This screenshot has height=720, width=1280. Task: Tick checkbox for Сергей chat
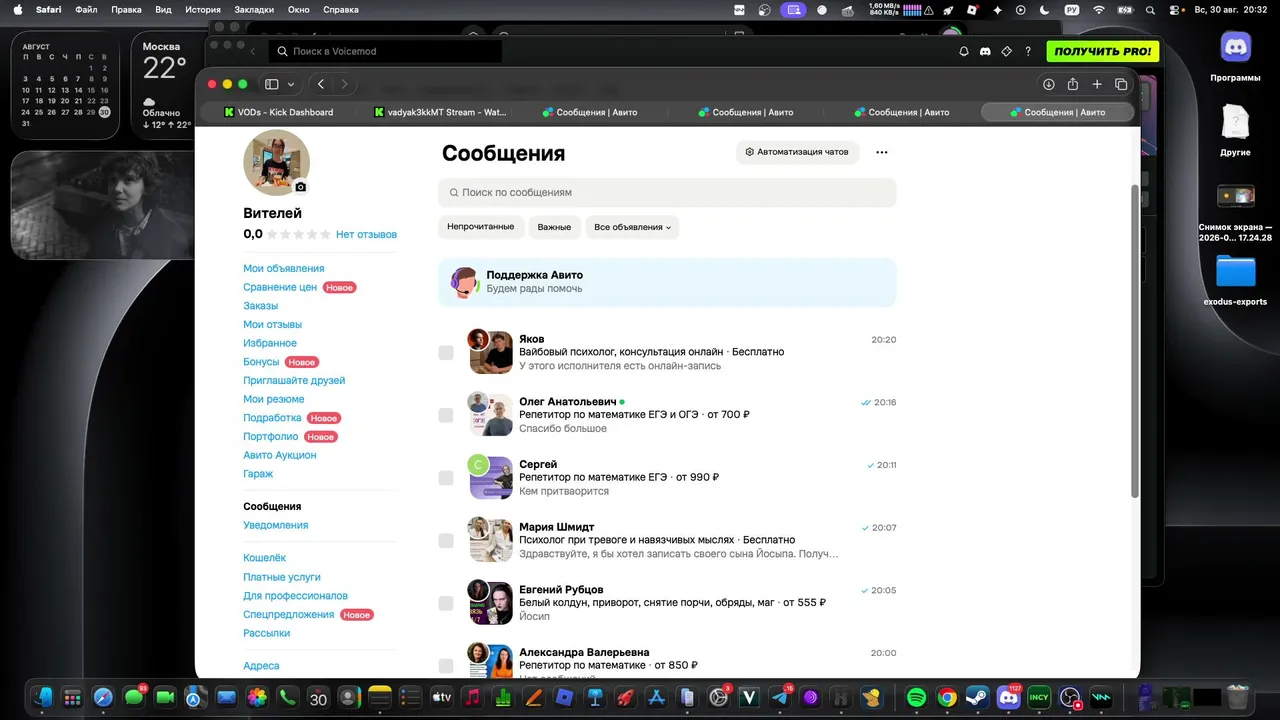click(x=446, y=478)
